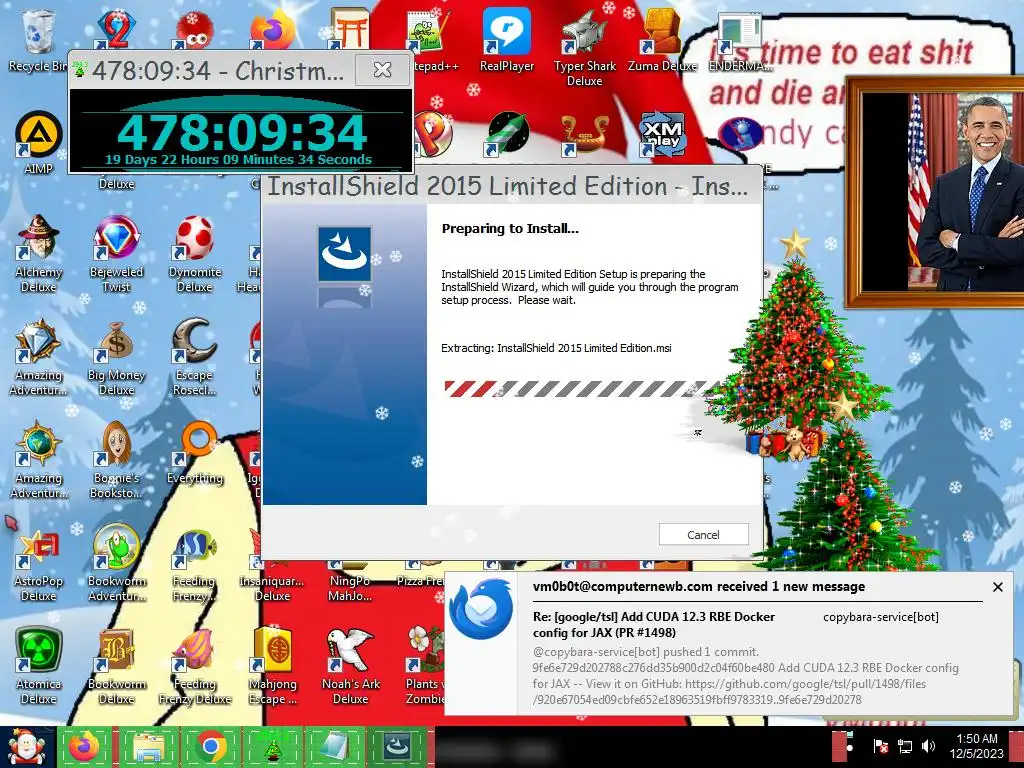Launch Zuma Deluxe desktop shortcut

pos(662,39)
